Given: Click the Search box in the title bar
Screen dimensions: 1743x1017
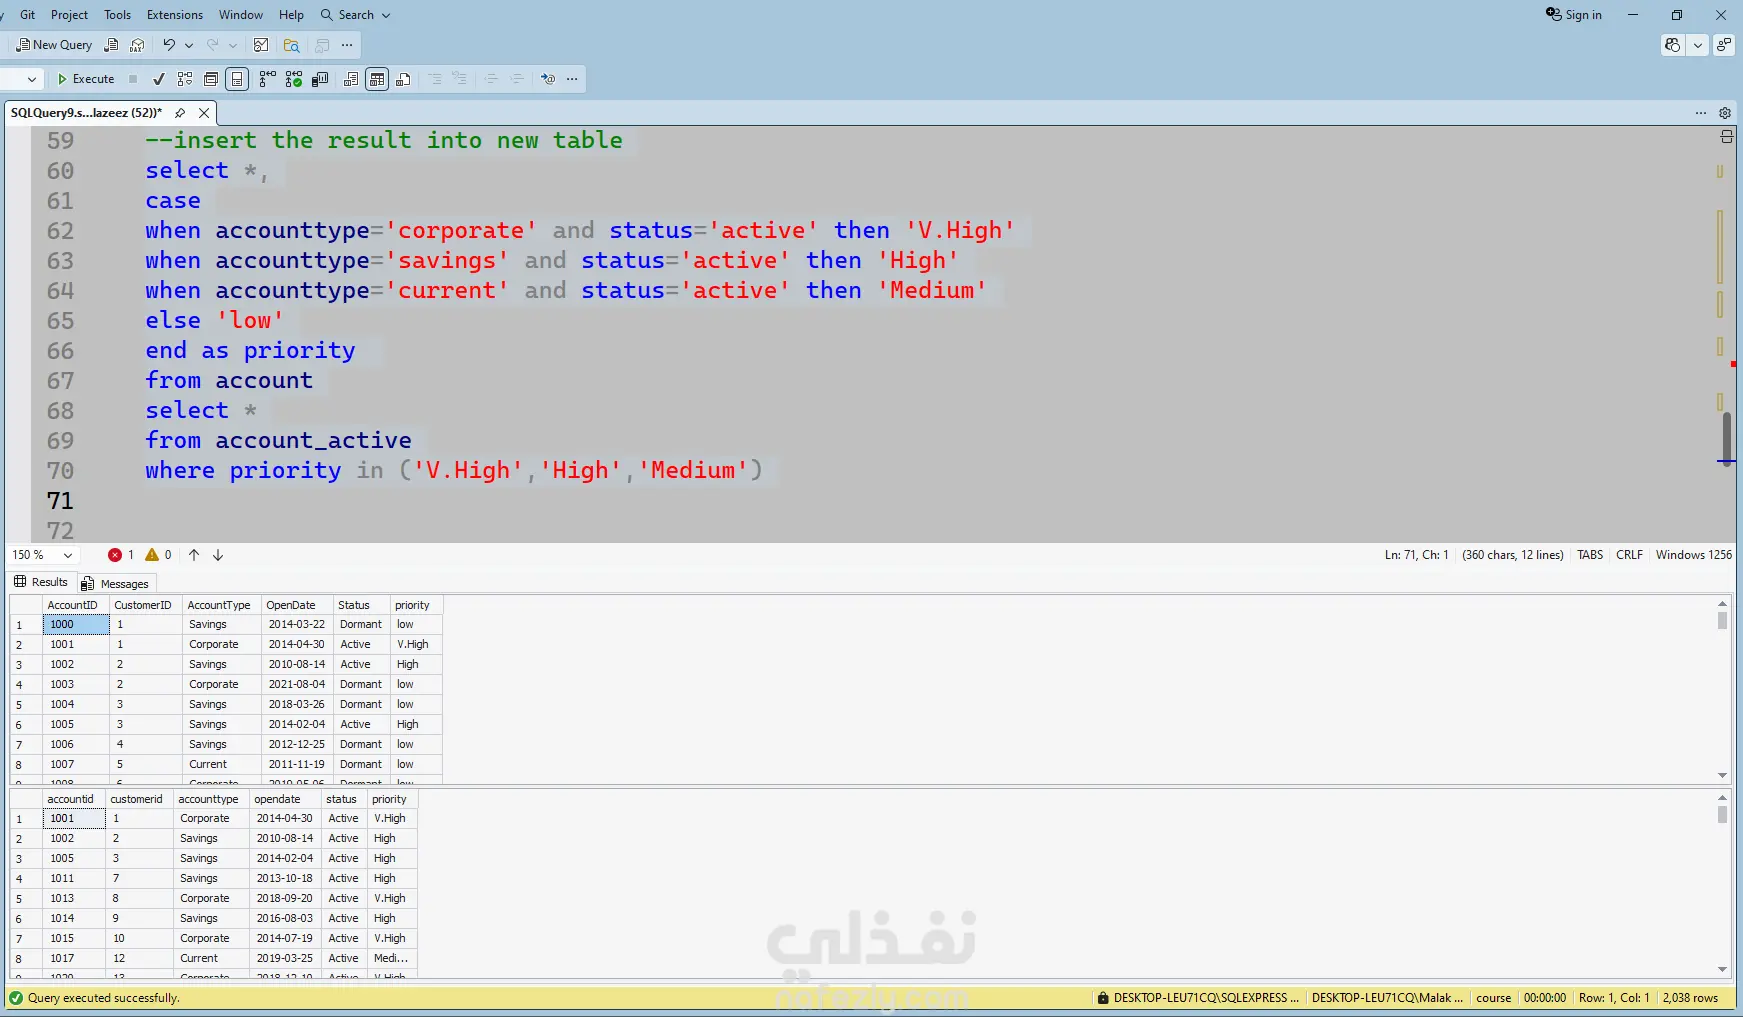Looking at the screenshot, I should [x=355, y=15].
